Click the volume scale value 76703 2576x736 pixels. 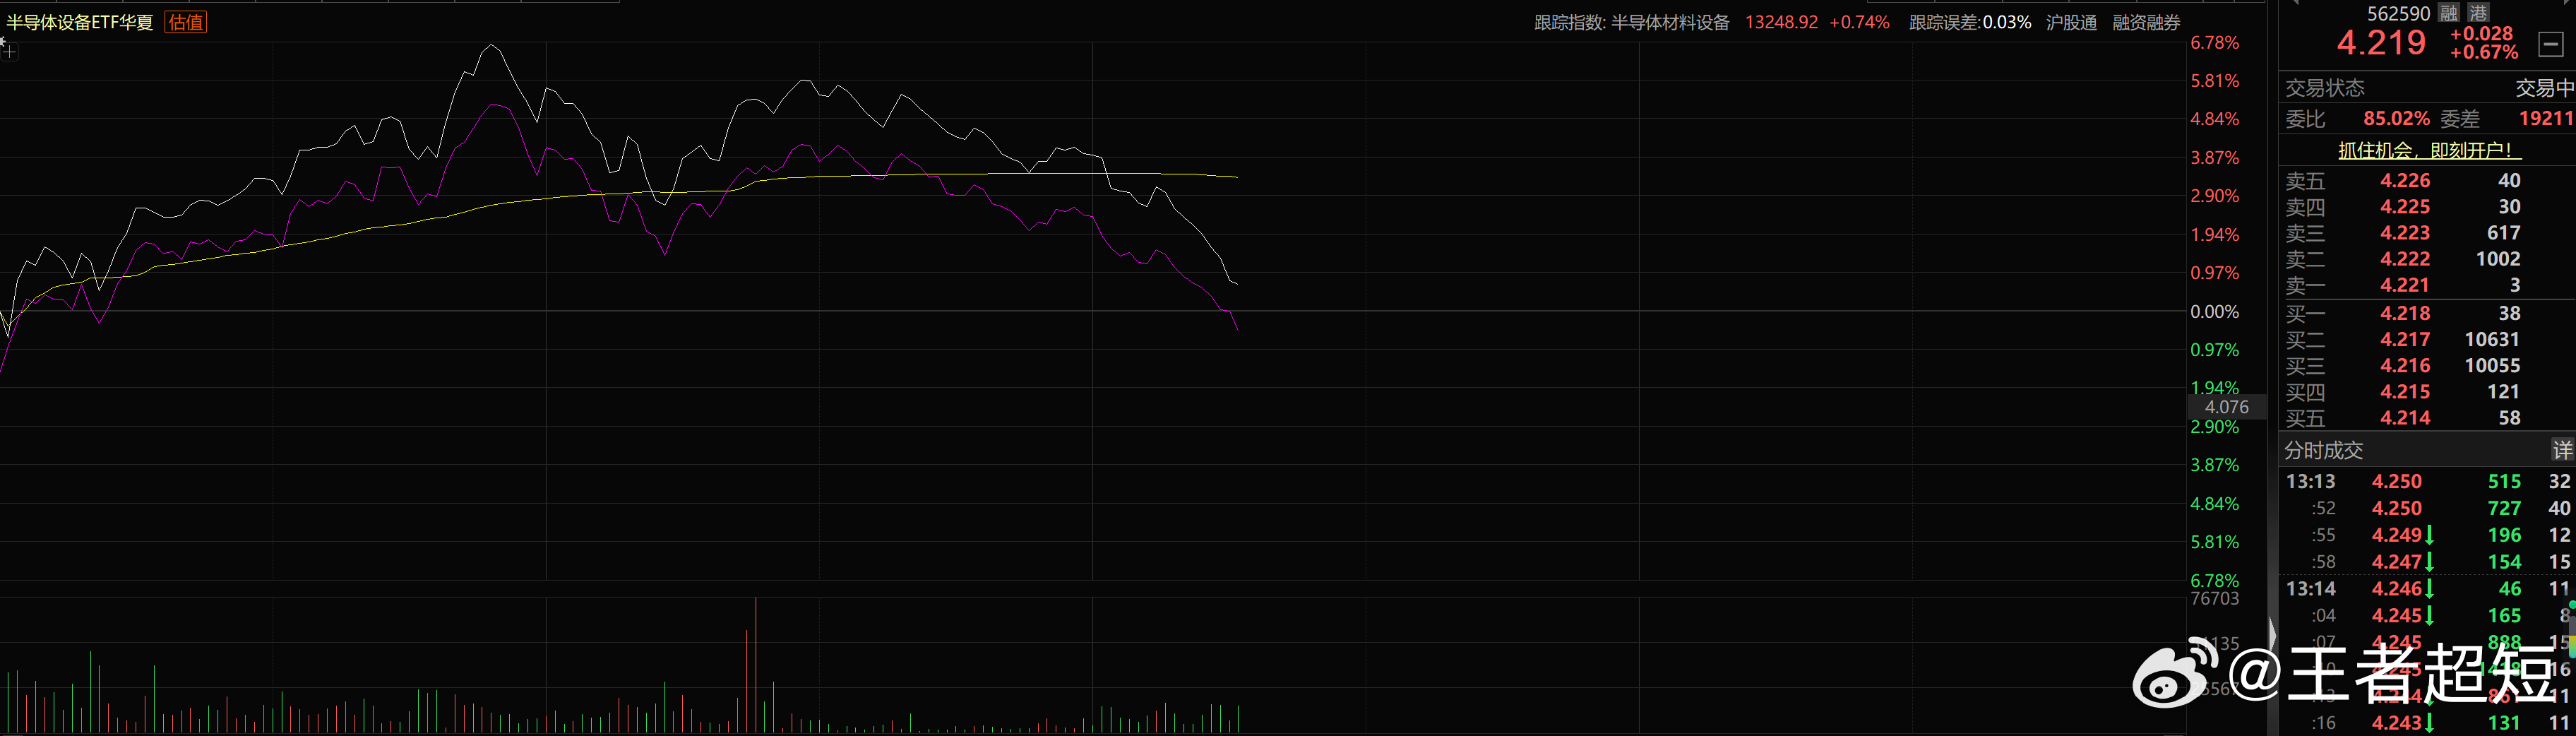[2214, 599]
